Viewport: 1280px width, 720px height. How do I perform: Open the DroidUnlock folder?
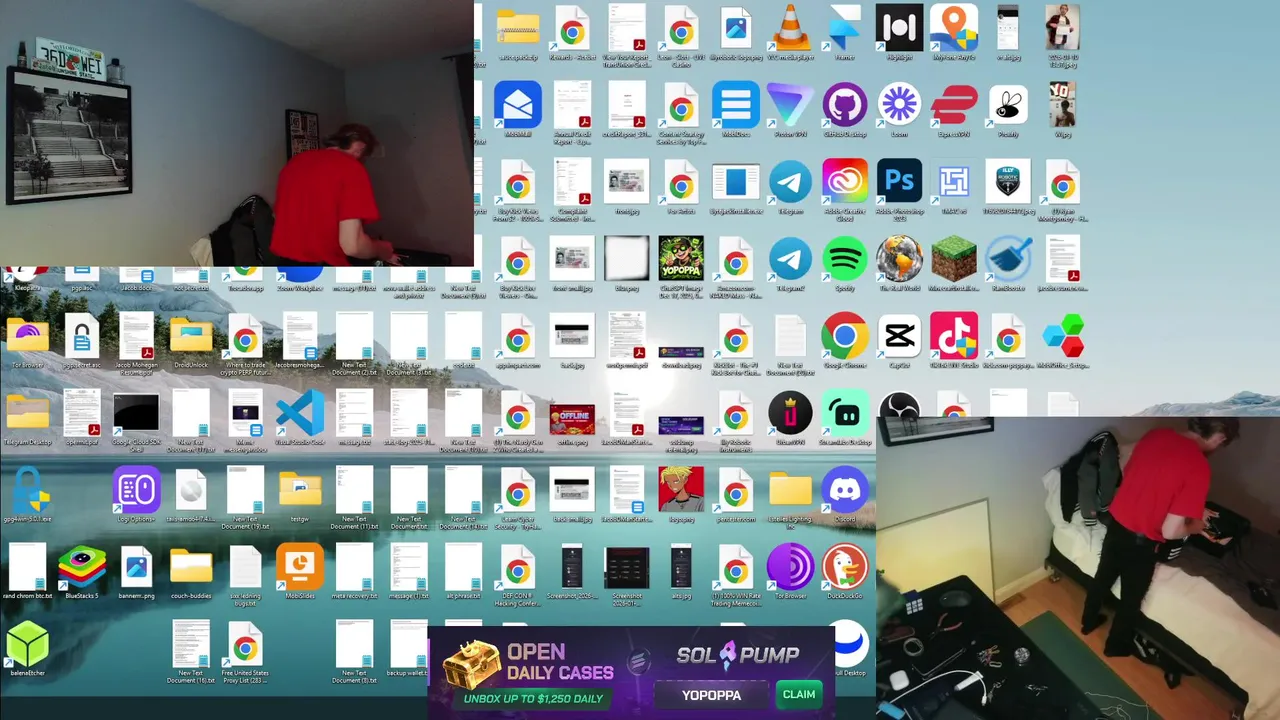click(x=191, y=337)
